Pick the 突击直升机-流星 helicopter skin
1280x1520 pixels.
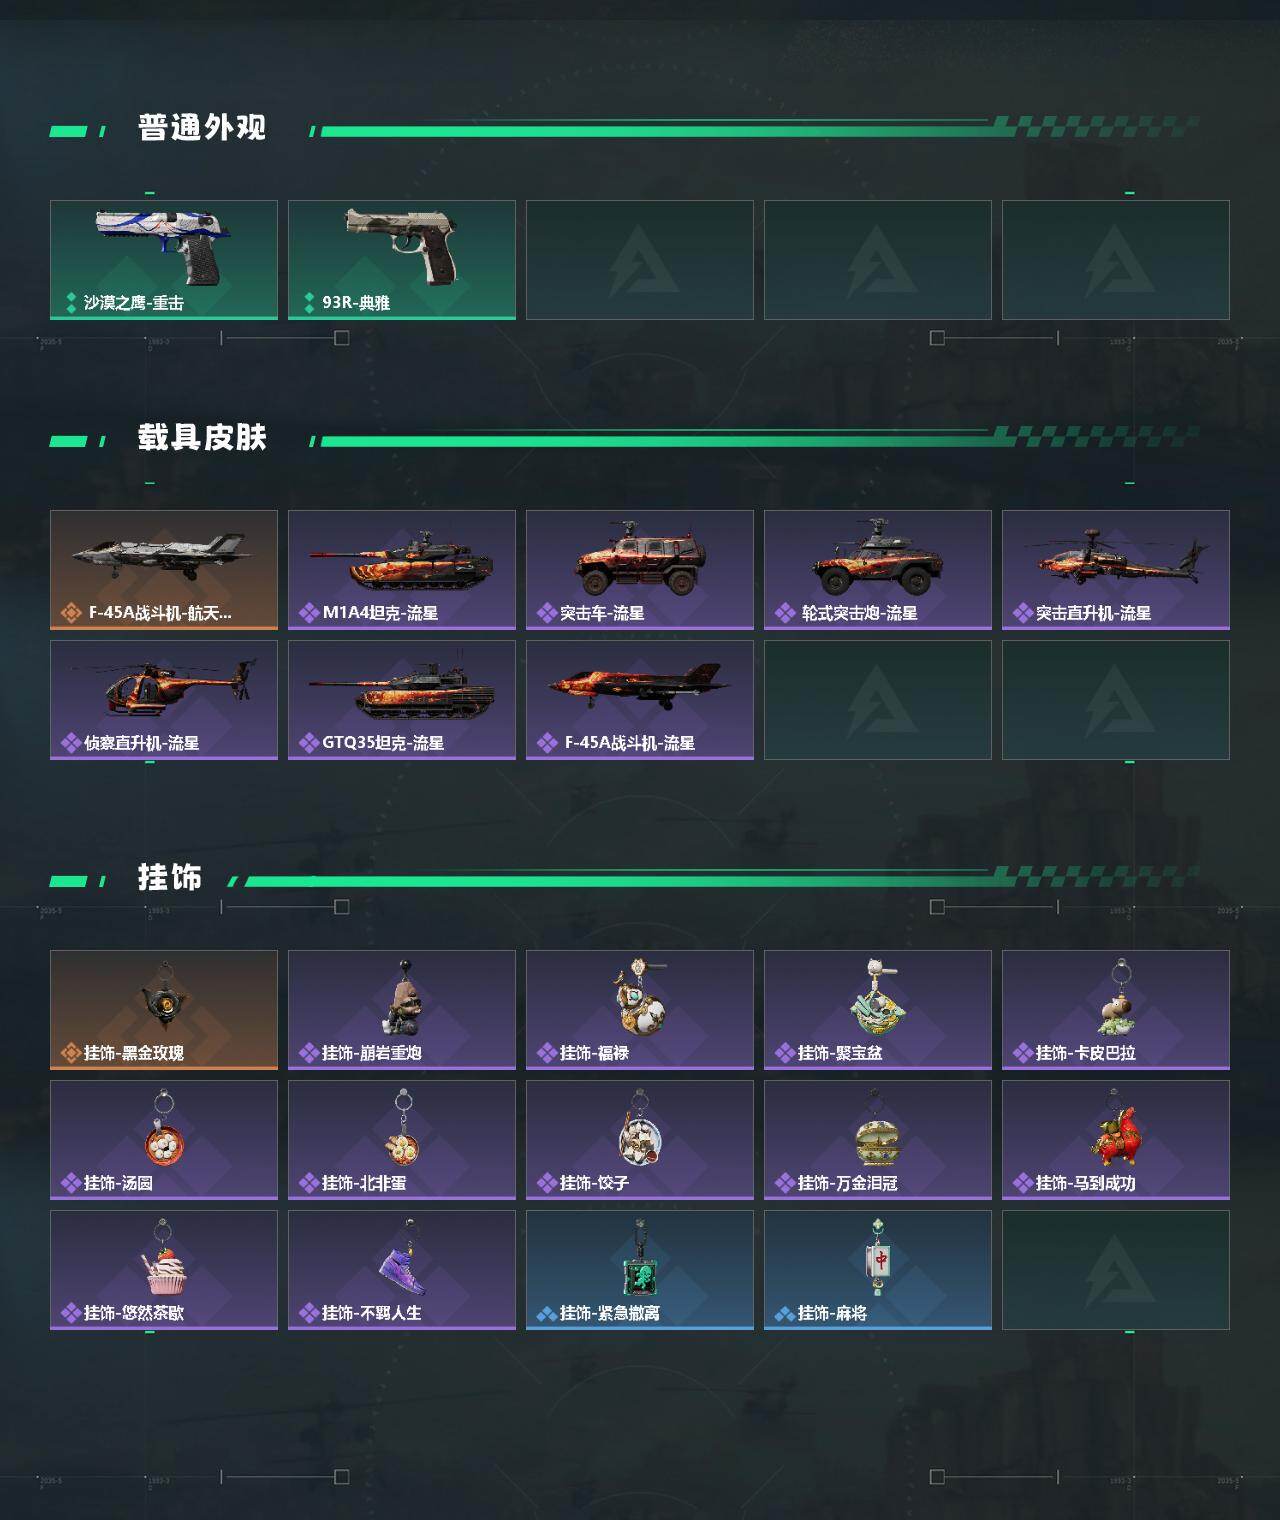click(1116, 570)
